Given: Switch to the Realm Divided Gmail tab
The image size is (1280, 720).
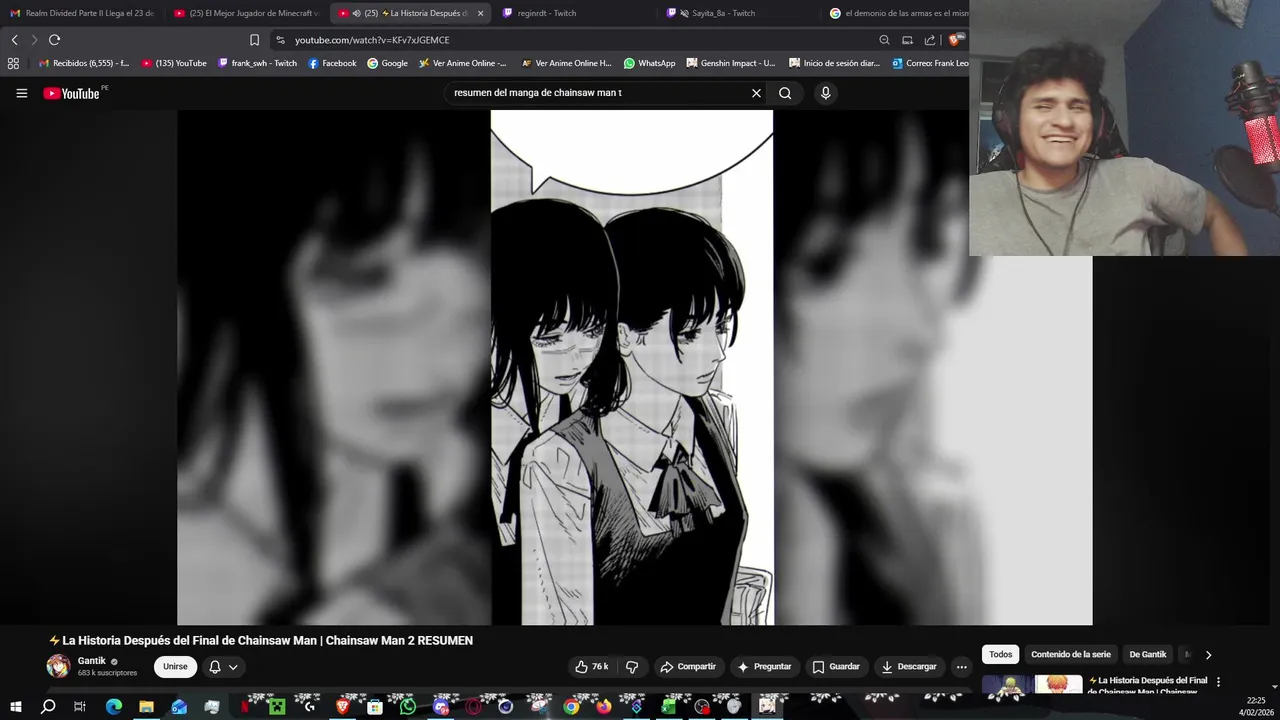Looking at the screenshot, I should coord(82,13).
